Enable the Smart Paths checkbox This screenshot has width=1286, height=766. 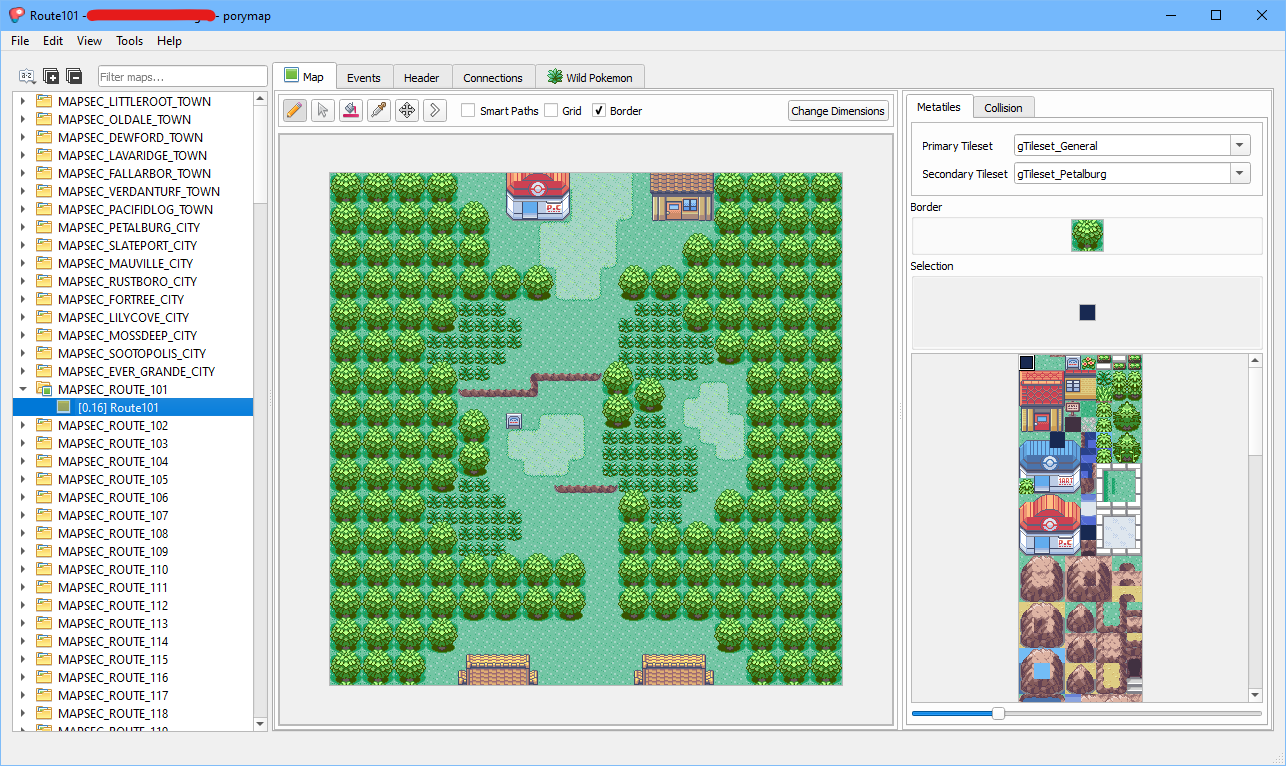(468, 111)
